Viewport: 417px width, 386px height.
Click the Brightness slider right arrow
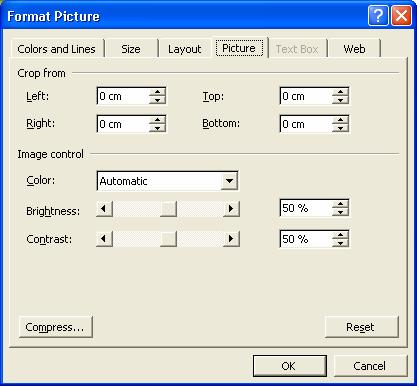[231, 209]
